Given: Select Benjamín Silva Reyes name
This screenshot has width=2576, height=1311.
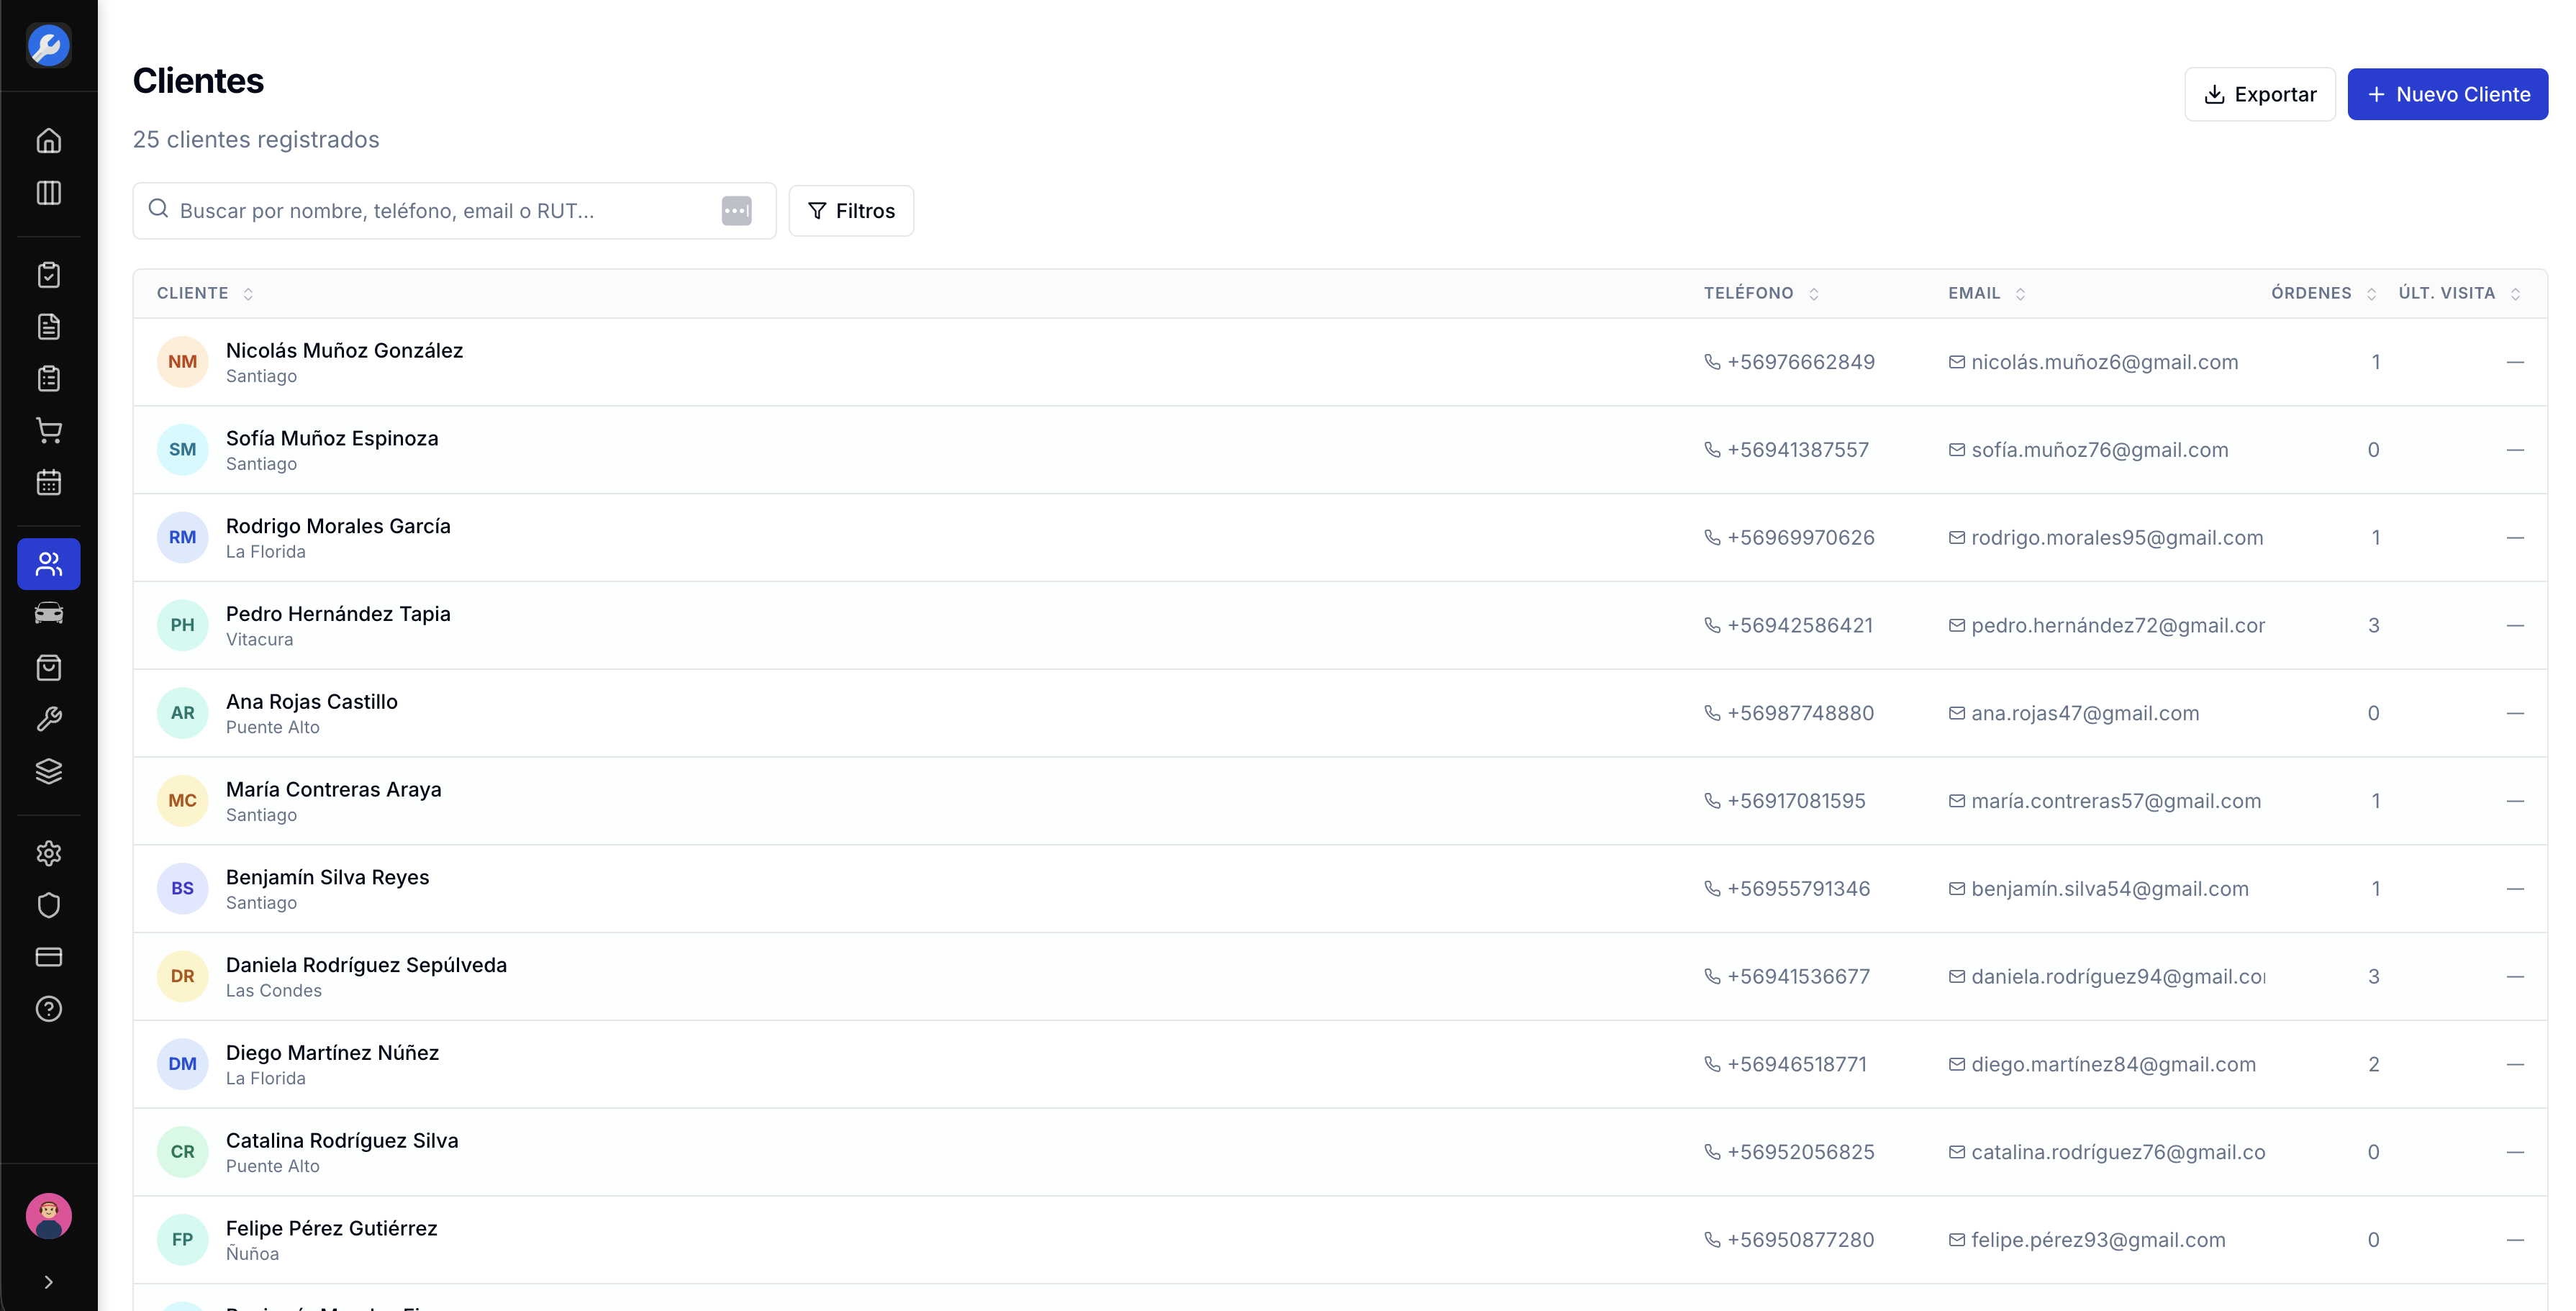Looking at the screenshot, I should pyautogui.click(x=327, y=878).
